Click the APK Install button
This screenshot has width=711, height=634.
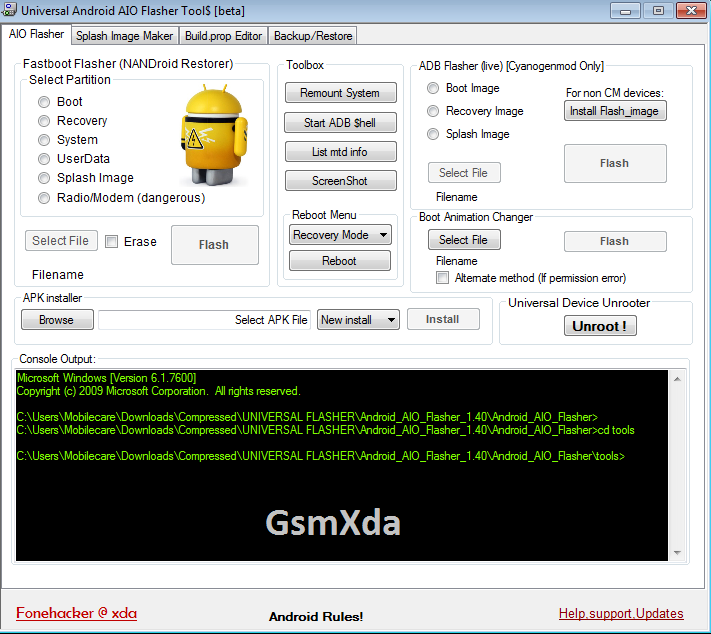(443, 319)
